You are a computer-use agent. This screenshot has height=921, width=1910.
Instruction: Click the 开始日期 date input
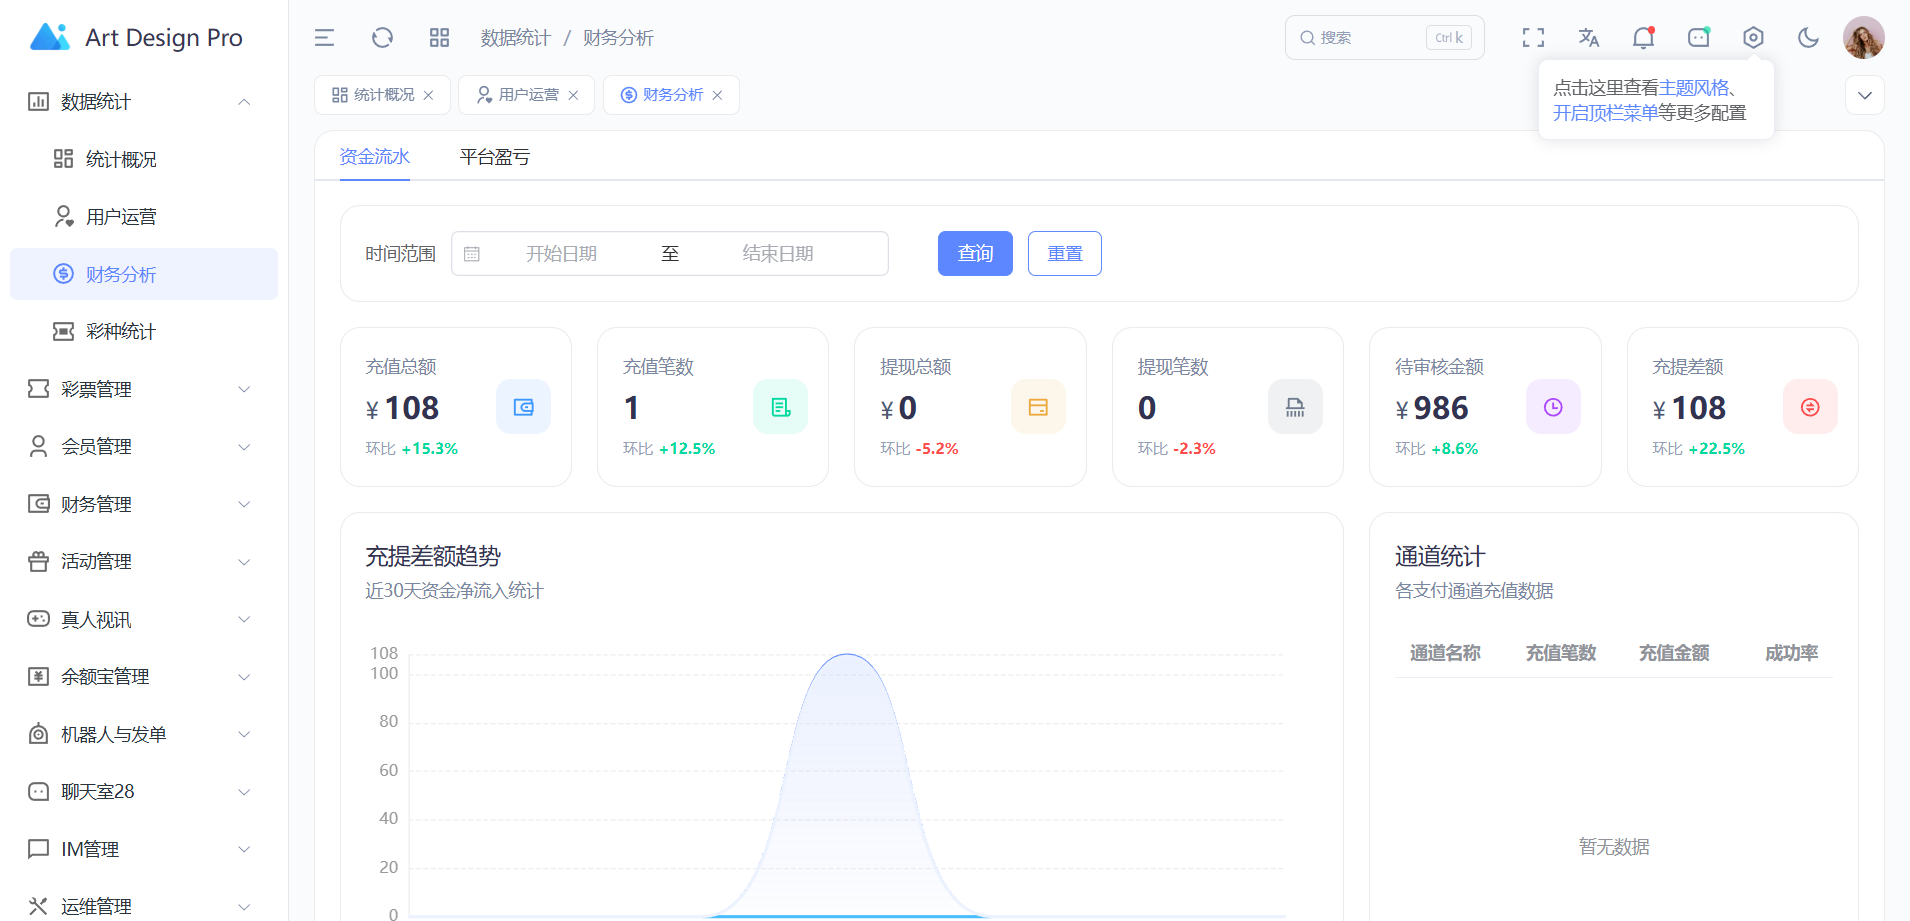coord(561,254)
